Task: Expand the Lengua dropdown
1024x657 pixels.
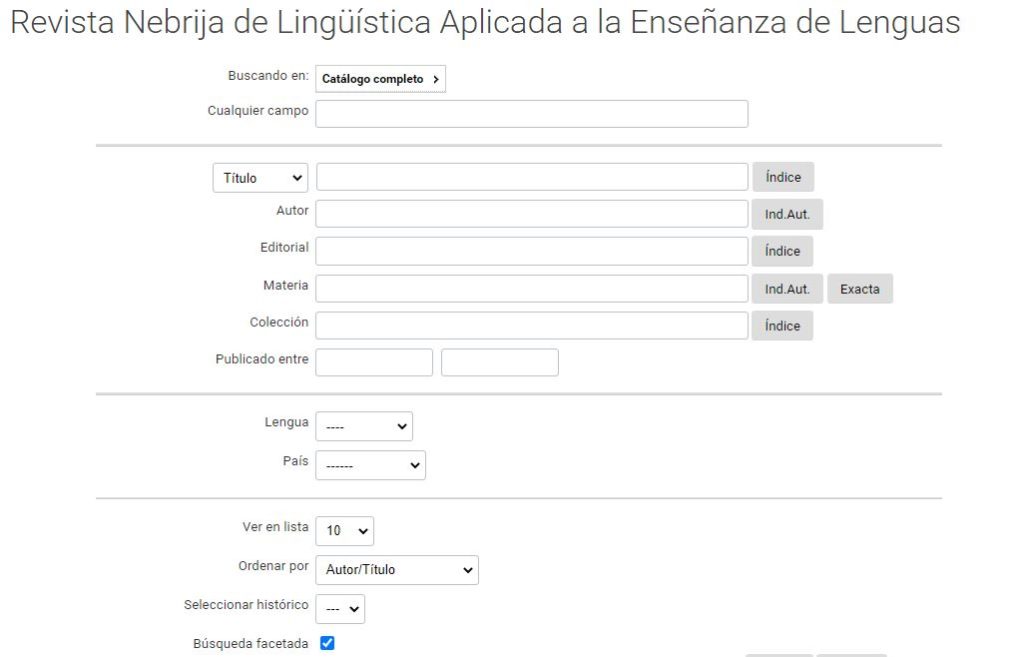Action: (x=364, y=426)
